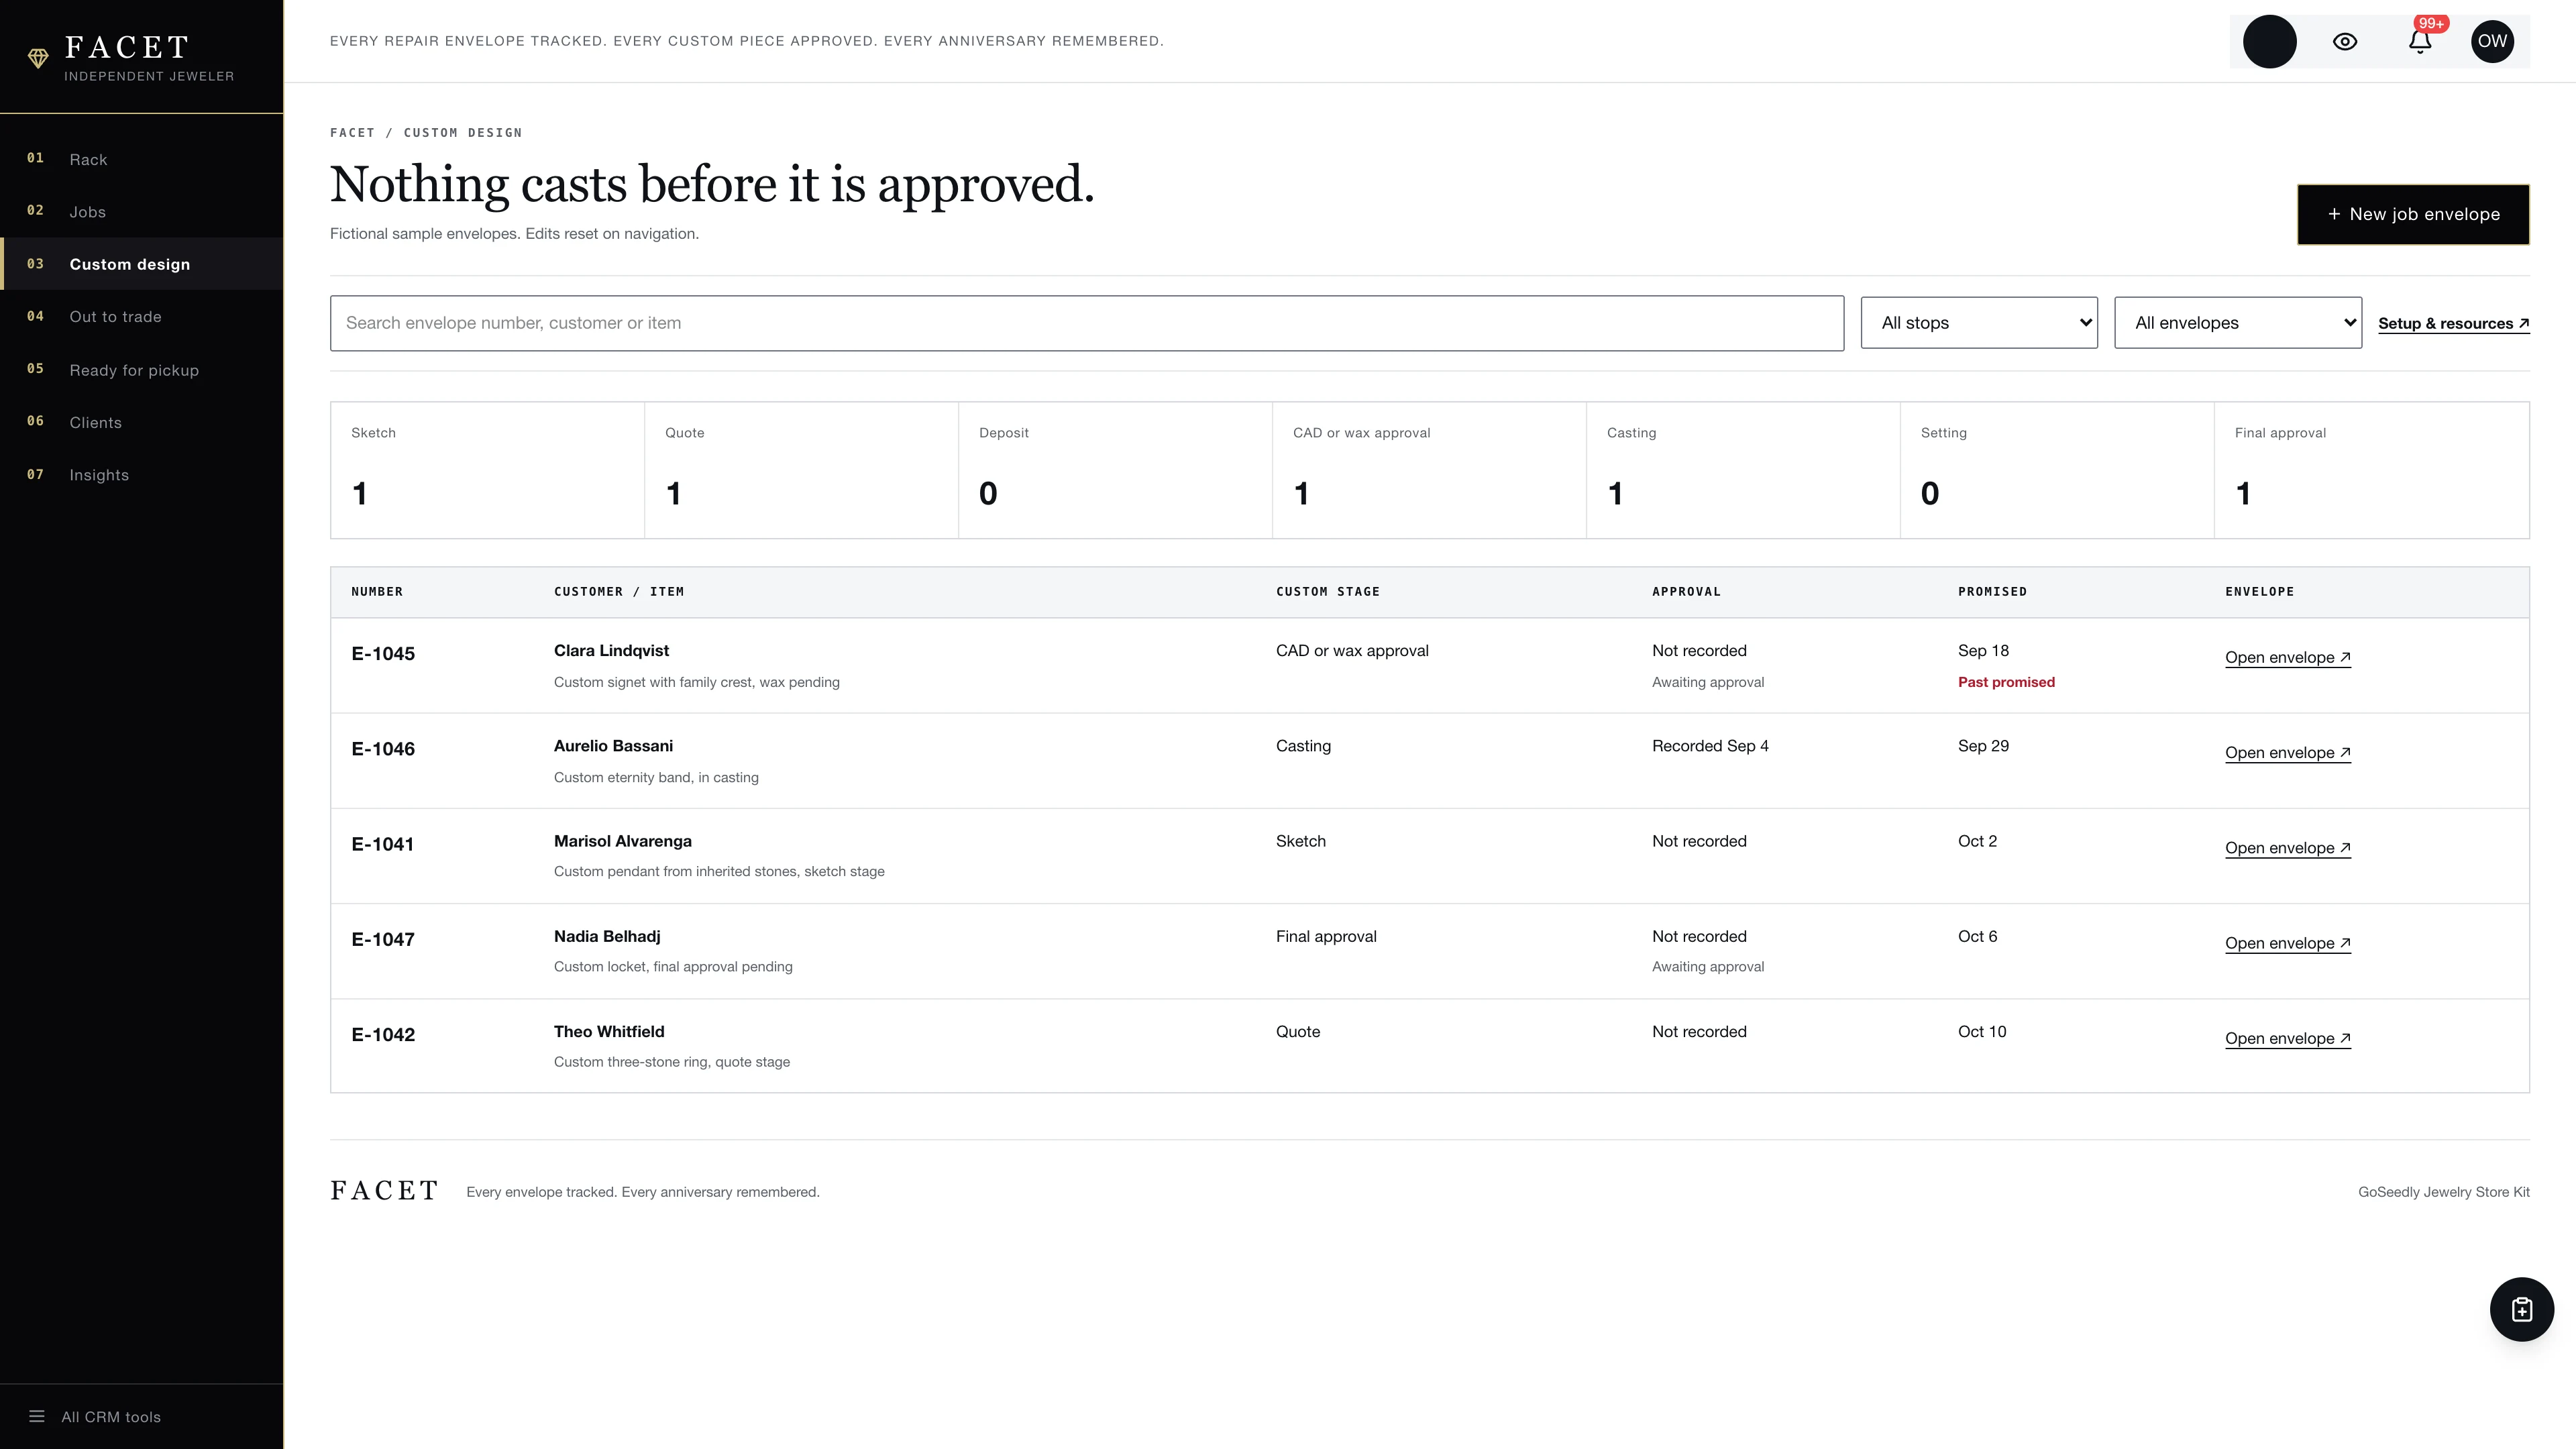Screen dimensions: 2576x1449
Task: Click the PROMISED column header
Action: coord(1992,592)
